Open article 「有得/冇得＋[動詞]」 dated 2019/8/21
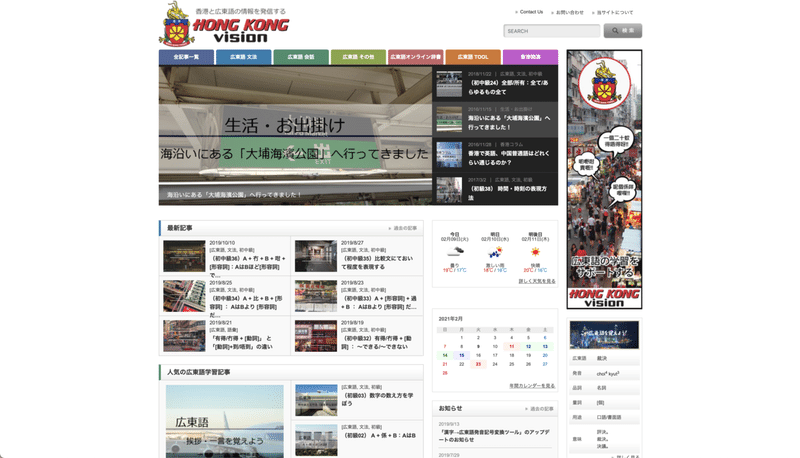 click(241, 342)
